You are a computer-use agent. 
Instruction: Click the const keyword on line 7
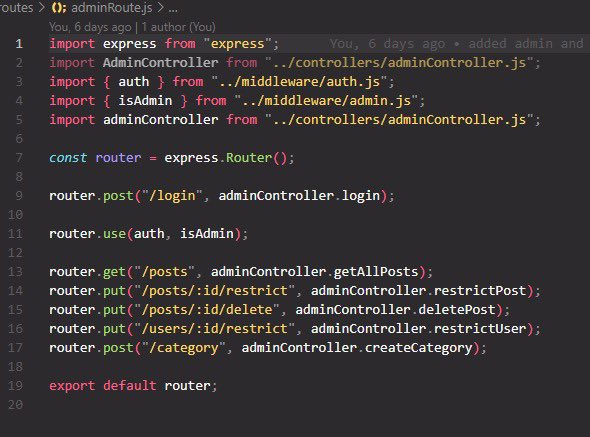pos(68,158)
